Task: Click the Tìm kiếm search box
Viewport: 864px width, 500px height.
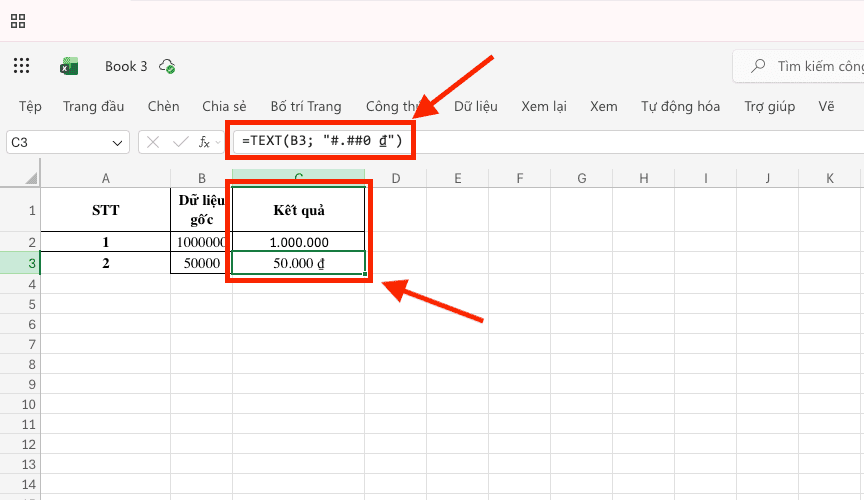Action: point(798,66)
